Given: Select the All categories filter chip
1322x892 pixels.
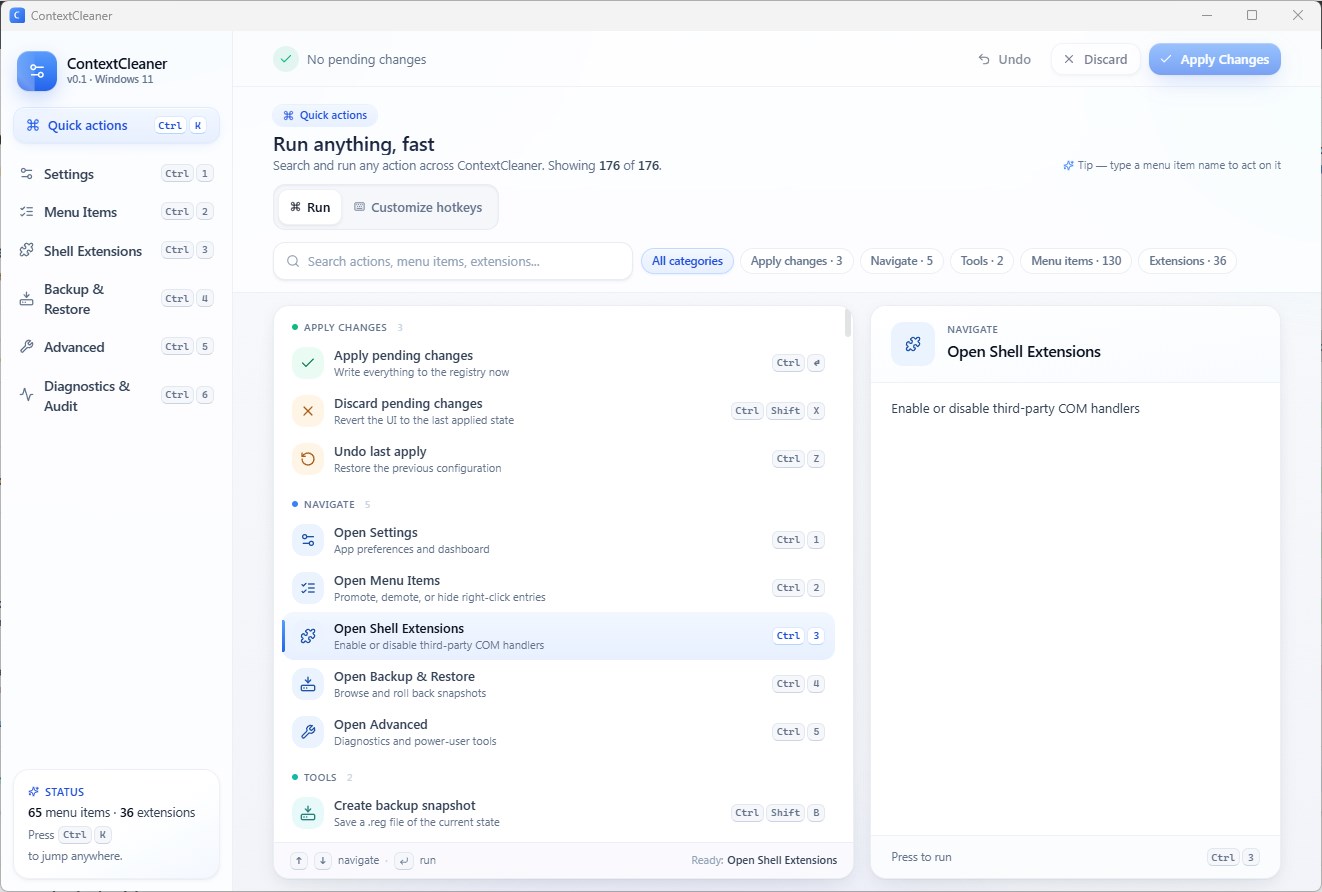Looking at the screenshot, I should click(x=687, y=261).
